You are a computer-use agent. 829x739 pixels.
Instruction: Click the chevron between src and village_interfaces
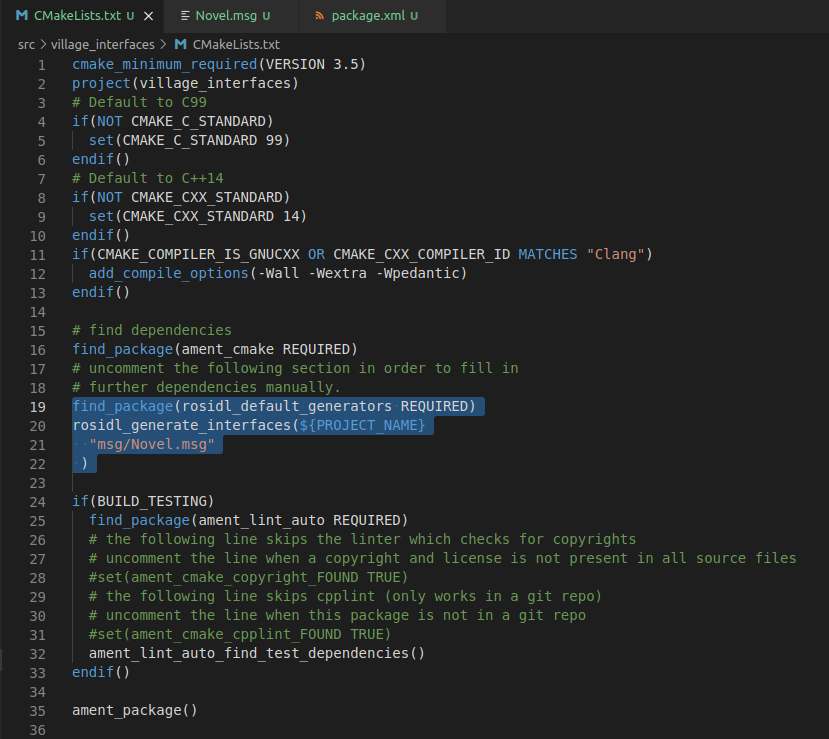click(42, 45)
